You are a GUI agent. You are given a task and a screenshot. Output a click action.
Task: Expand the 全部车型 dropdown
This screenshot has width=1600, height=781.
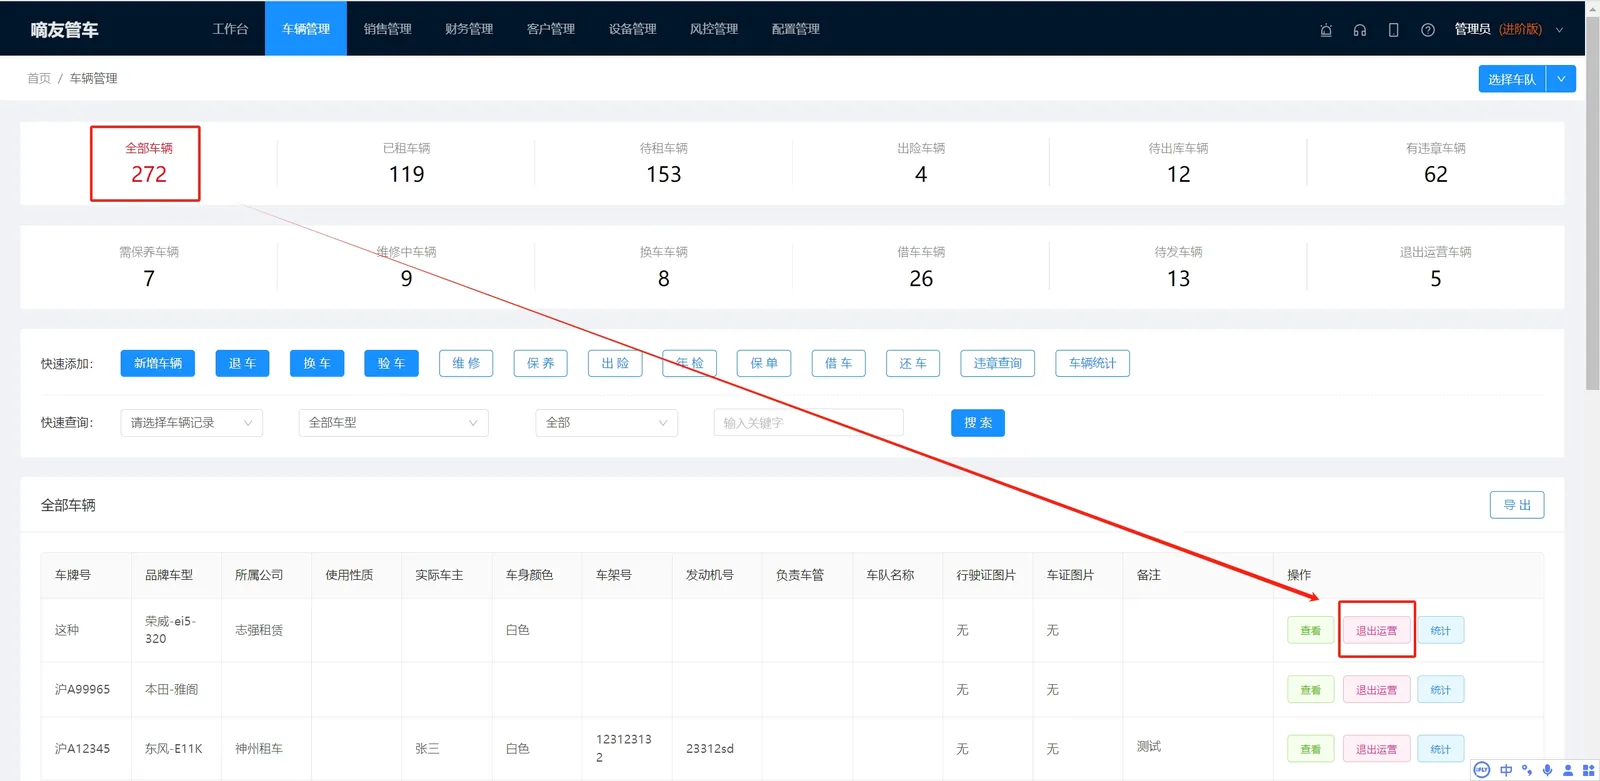click(x=393, y=423)
